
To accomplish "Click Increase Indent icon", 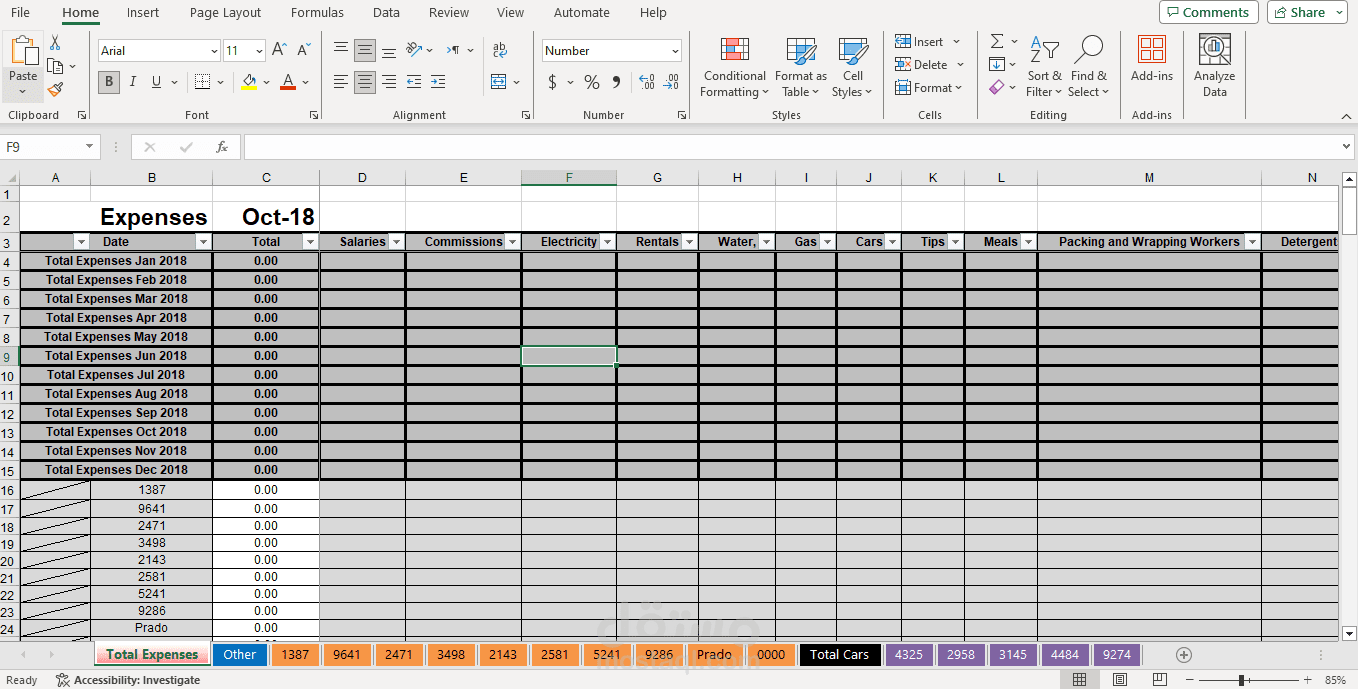I will click(x=438, y=82).
